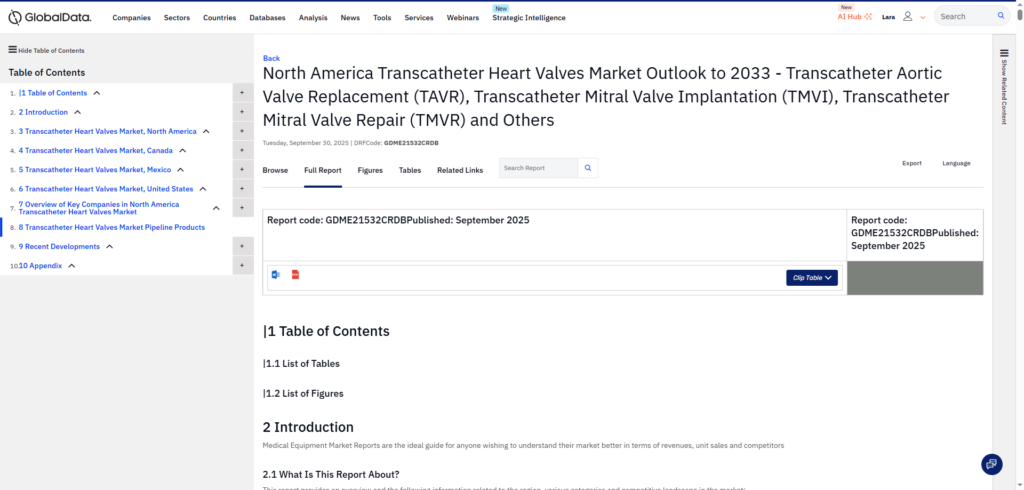Click the plus button beside 2 Introduction

coord(243,112)
